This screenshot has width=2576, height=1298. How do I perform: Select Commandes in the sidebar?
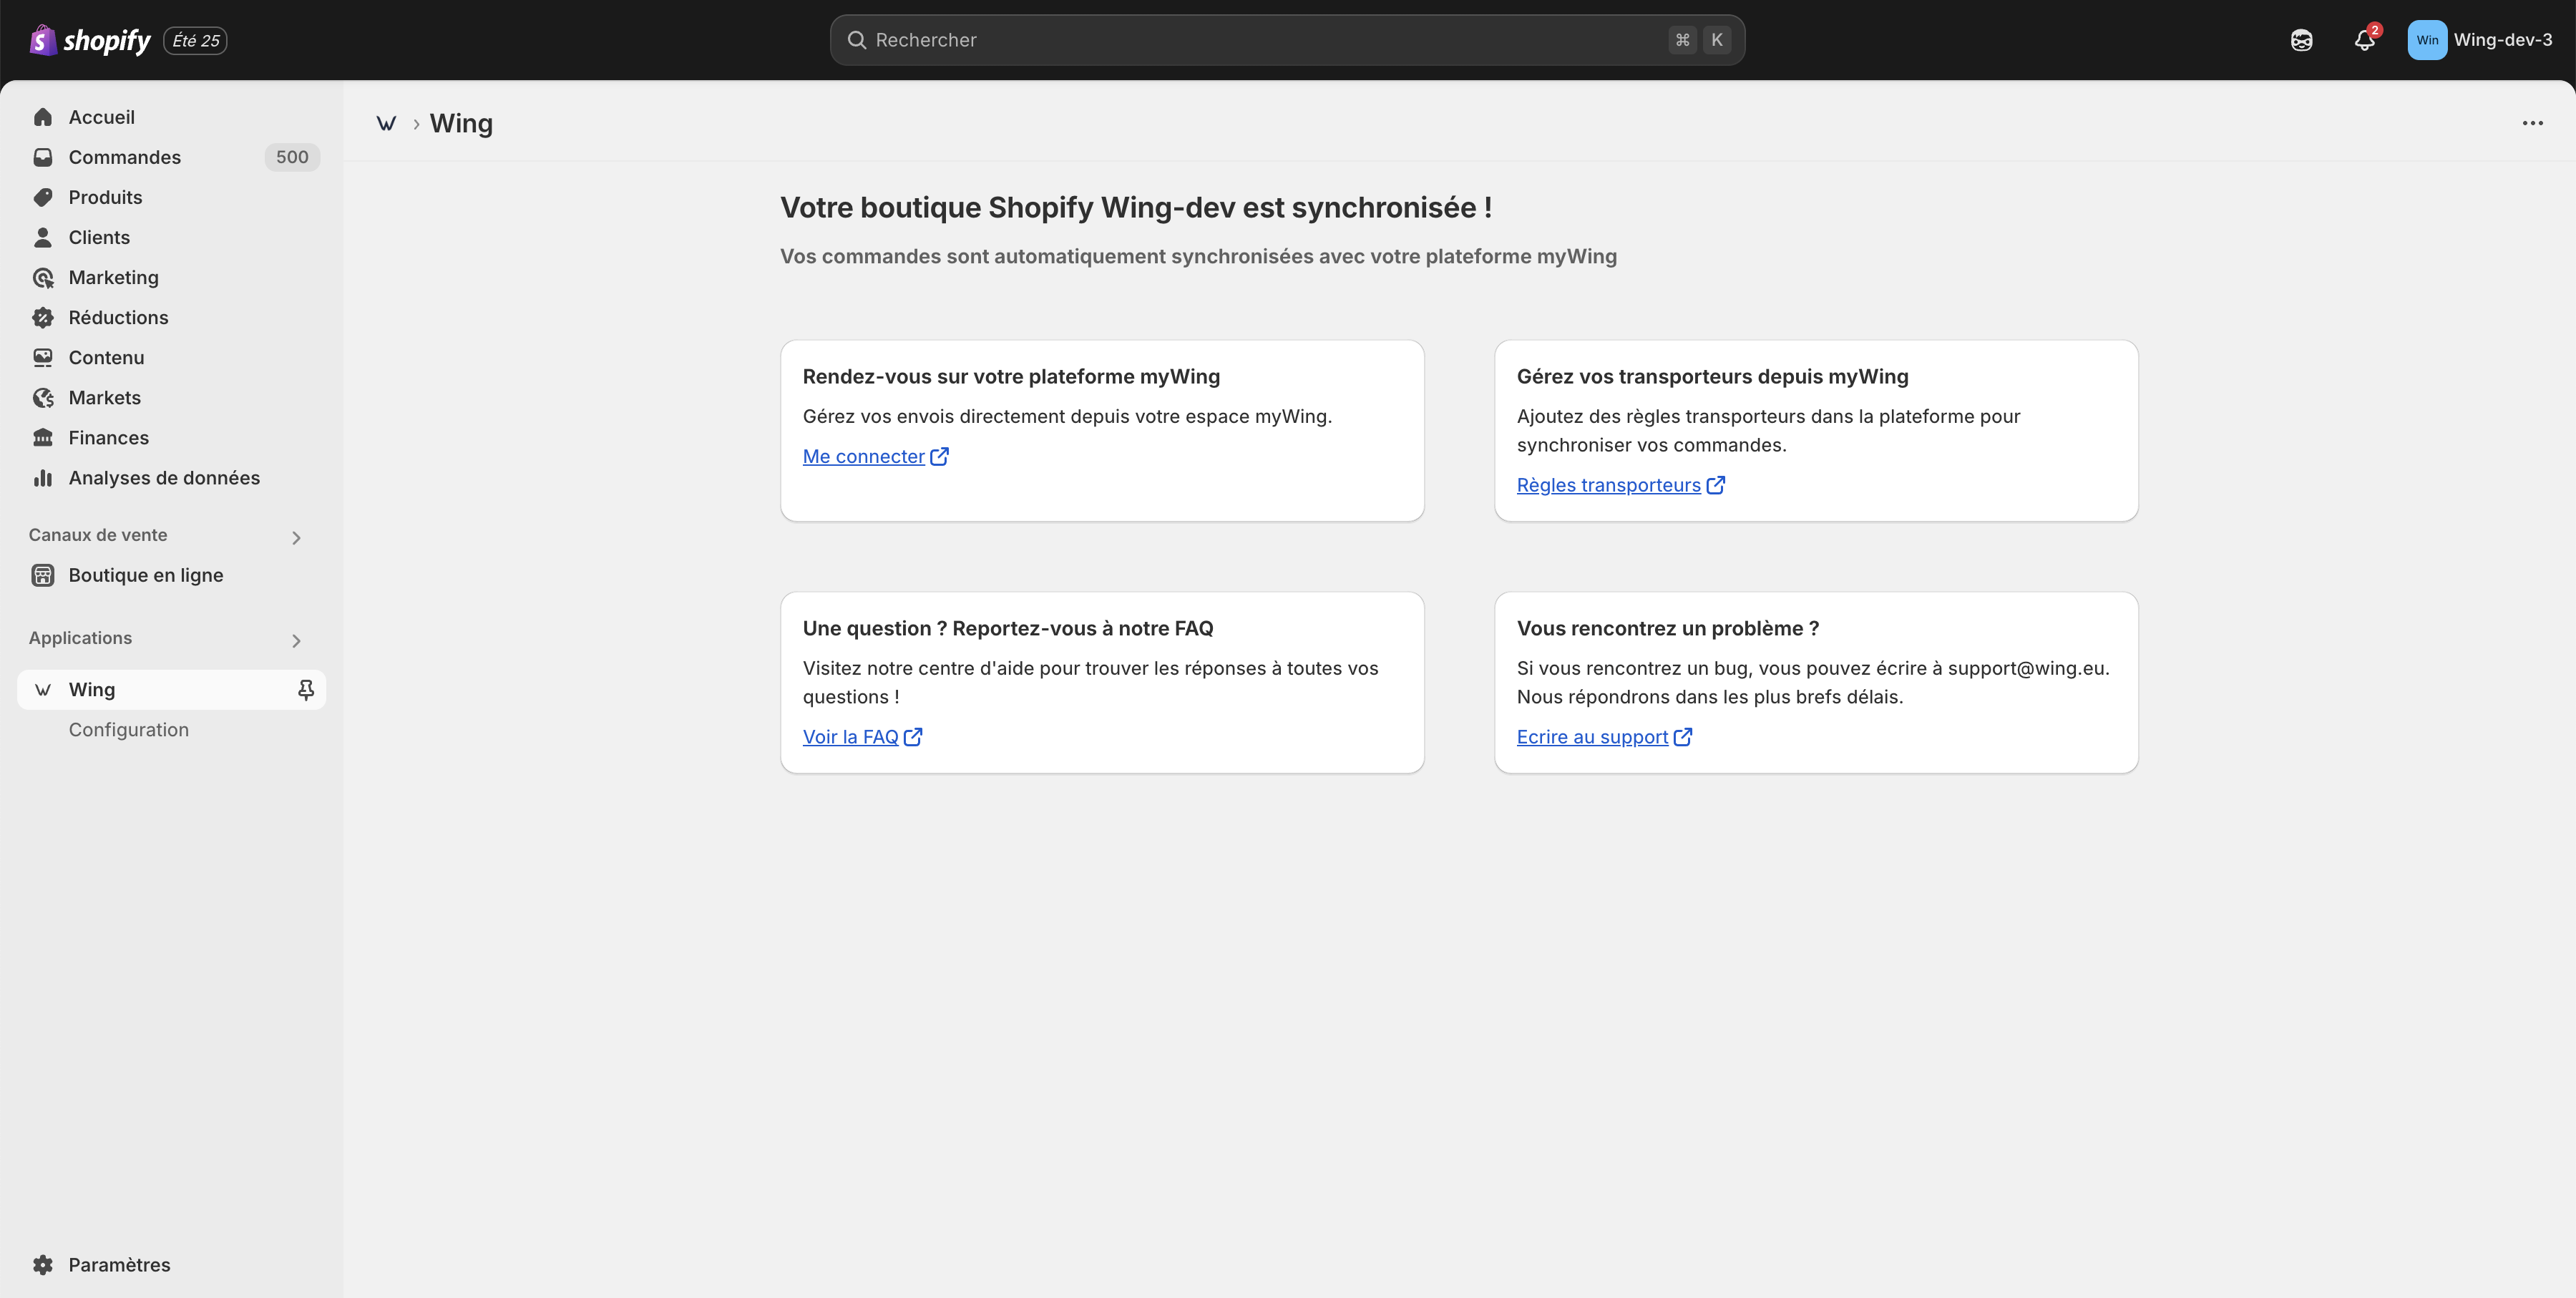click(x=124, y=157)
